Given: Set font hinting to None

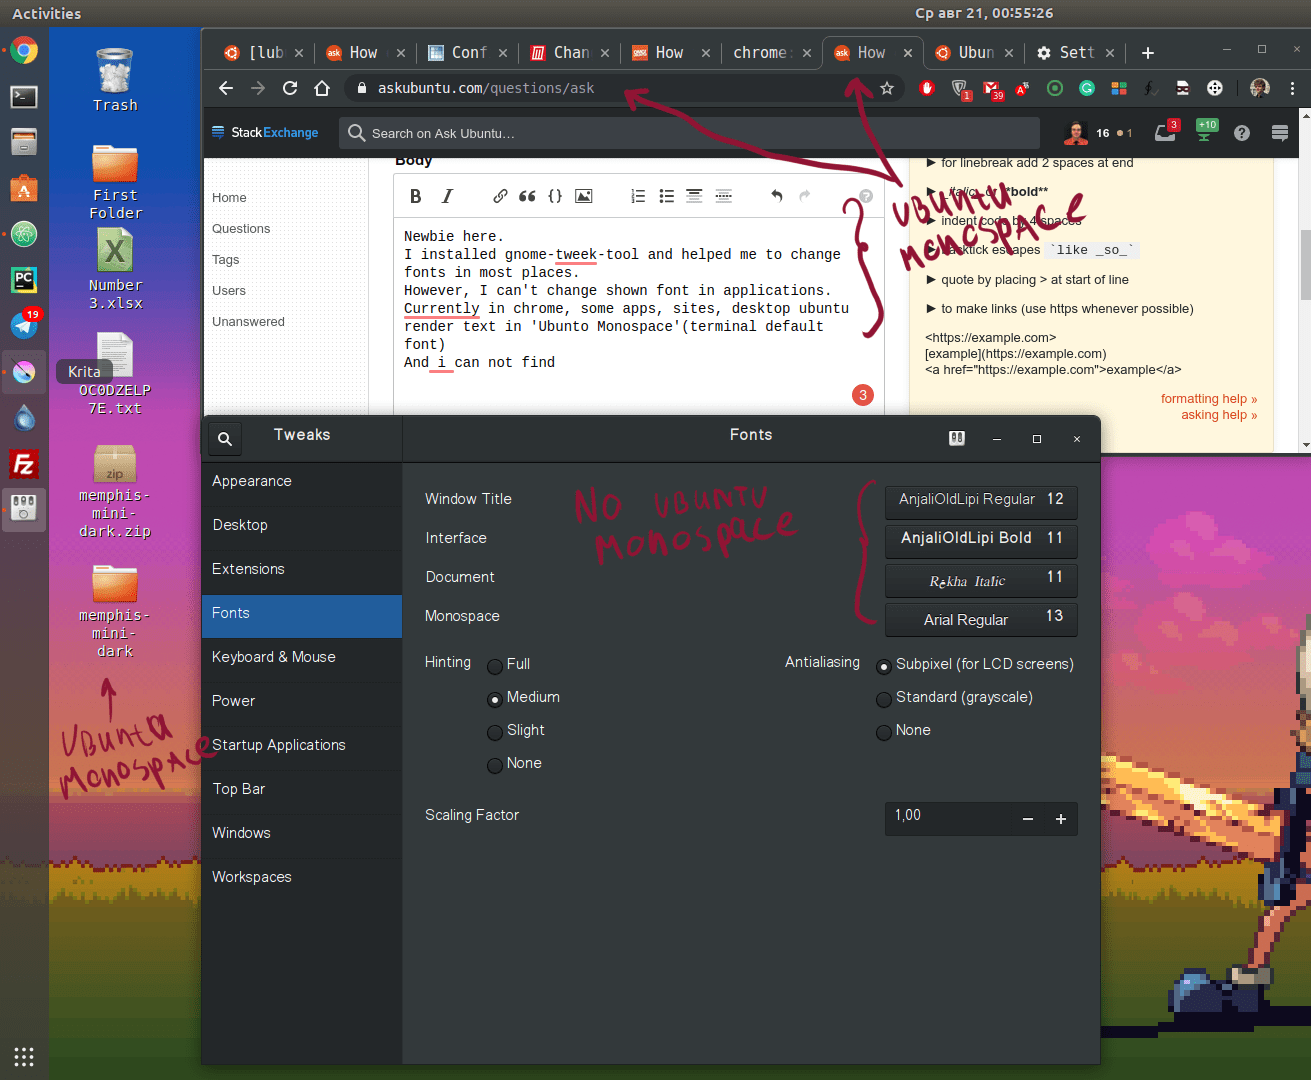Looking at the screenshot, I should 495,764.
